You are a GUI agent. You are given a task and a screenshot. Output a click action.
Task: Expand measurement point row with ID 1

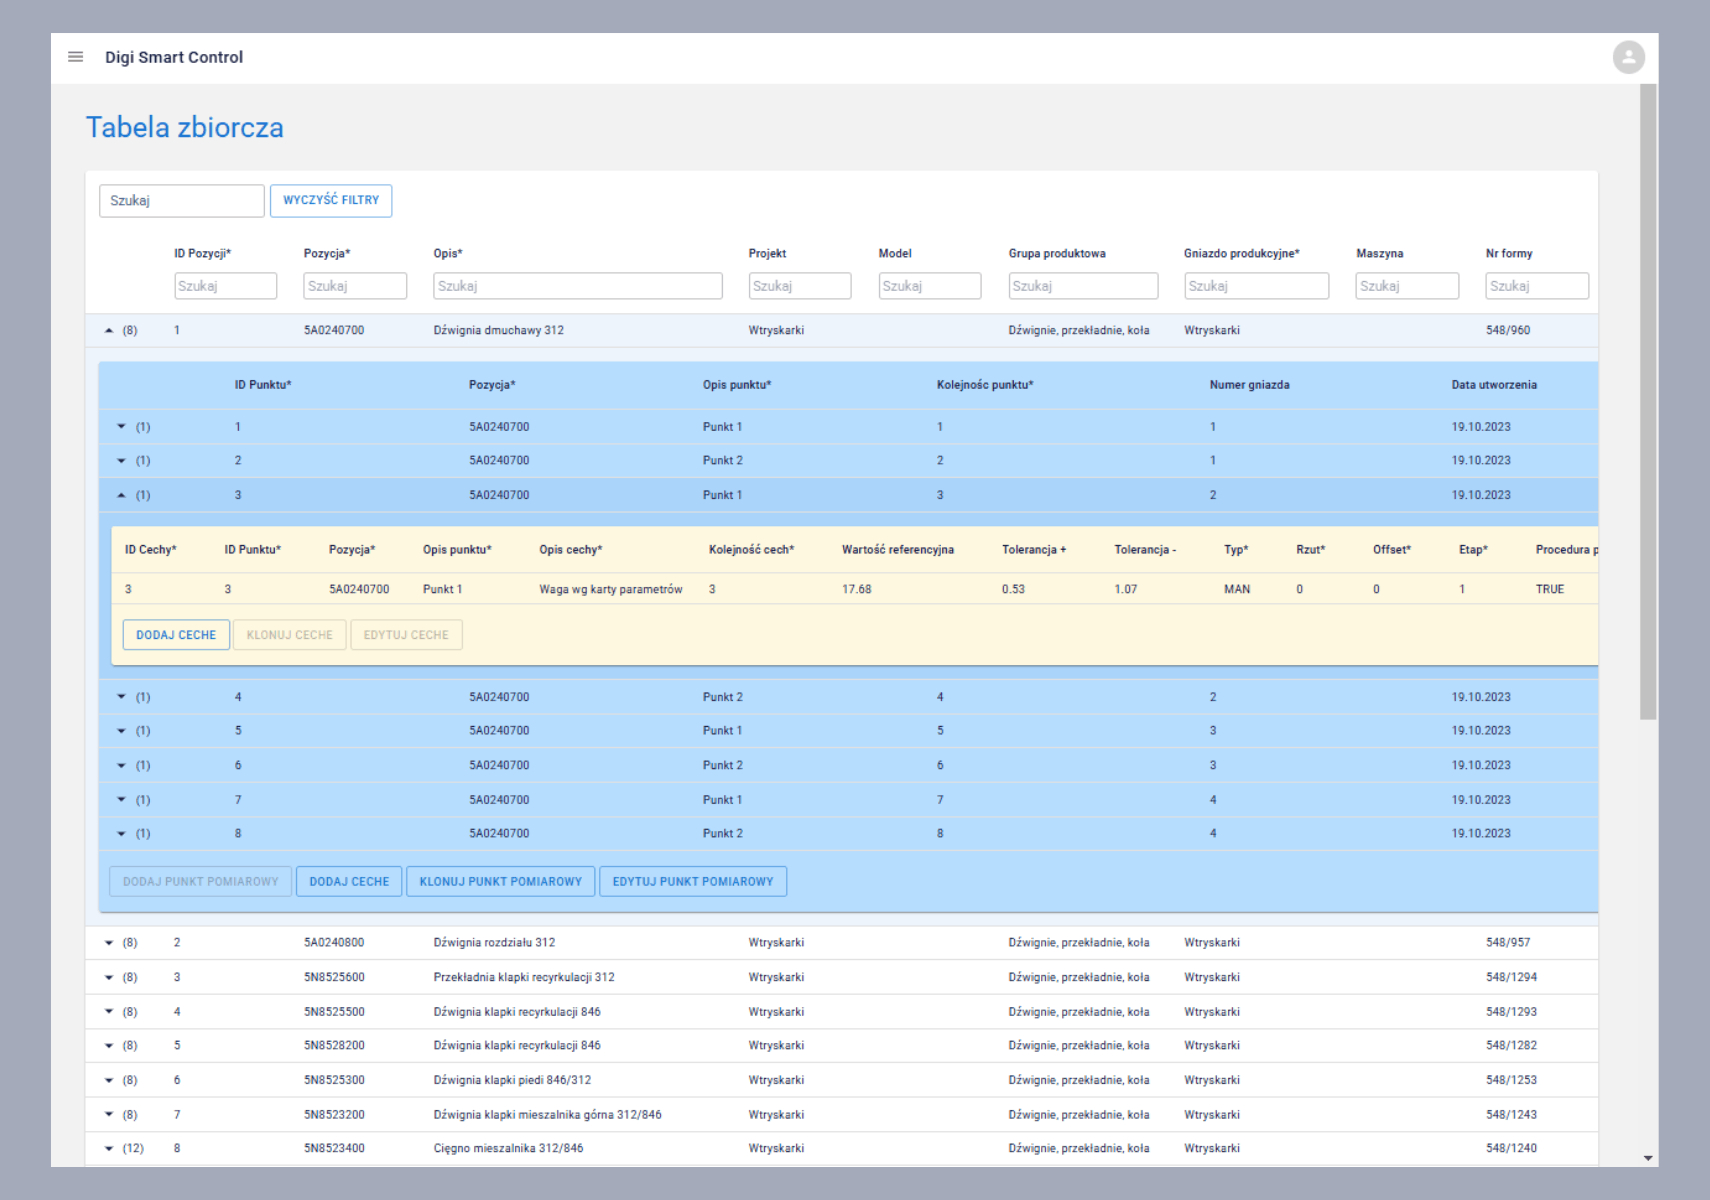pos(122,427)
